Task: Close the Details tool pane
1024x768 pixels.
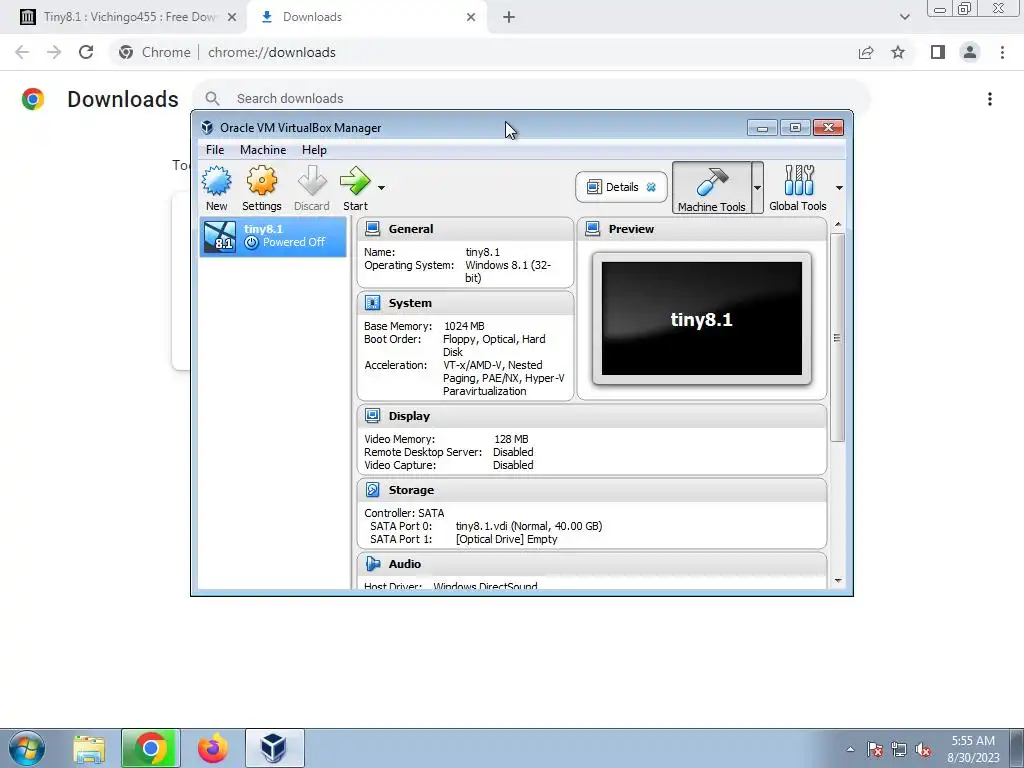Action: tap(651, 187)
